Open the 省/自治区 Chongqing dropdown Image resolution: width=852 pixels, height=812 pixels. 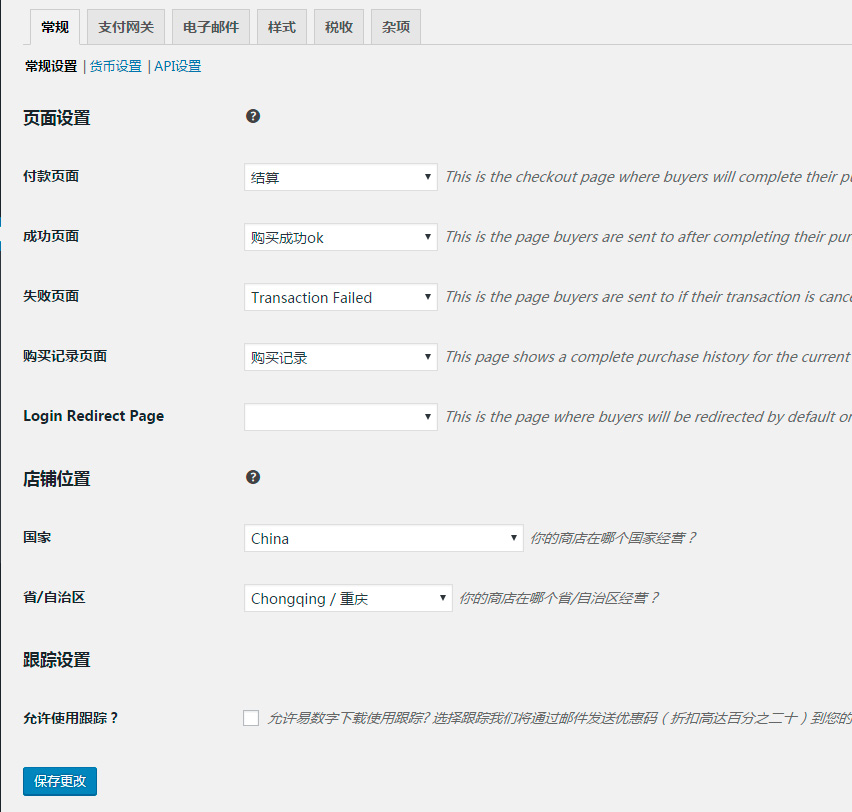coord(348,598)
